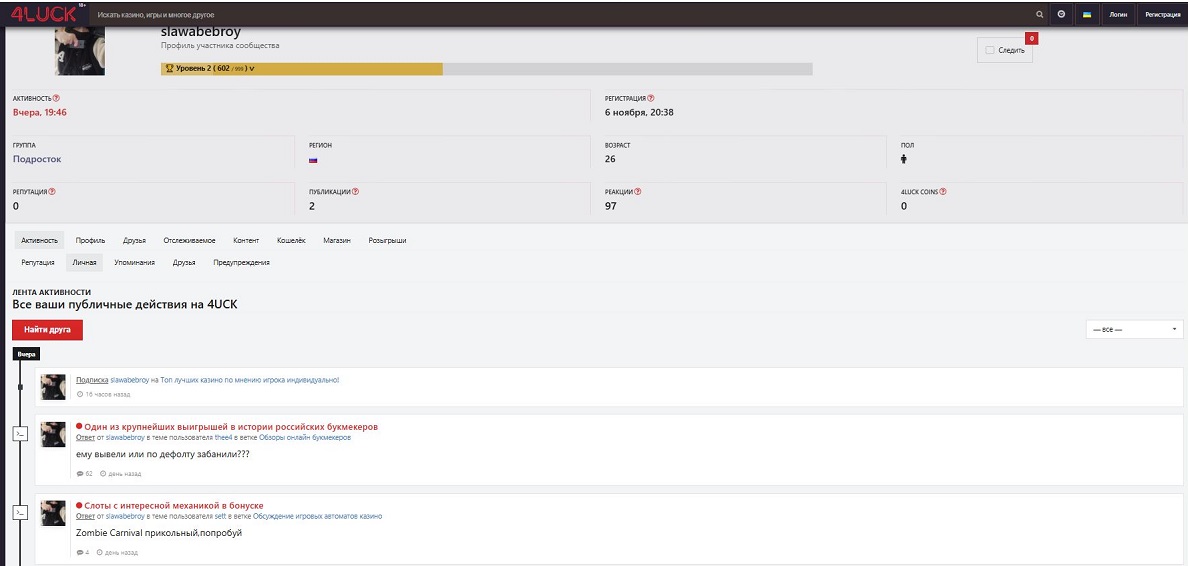Image resolution: width=1188 pixels, height=566 pixels.
Task: Click the help icon beside Публикации
Action: [x=355, y=191]
